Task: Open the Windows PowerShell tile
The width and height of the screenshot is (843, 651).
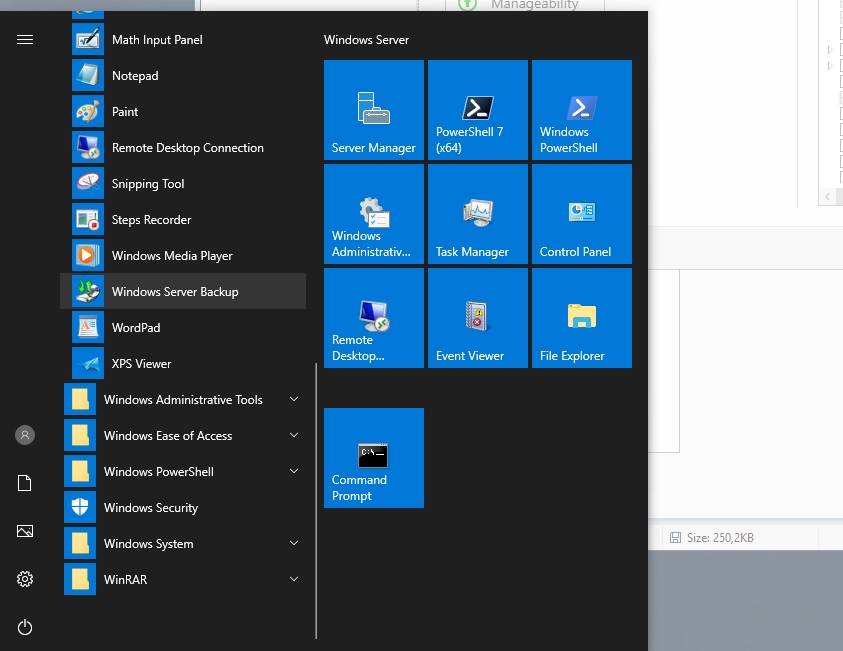Action: (x=582, y=110)
